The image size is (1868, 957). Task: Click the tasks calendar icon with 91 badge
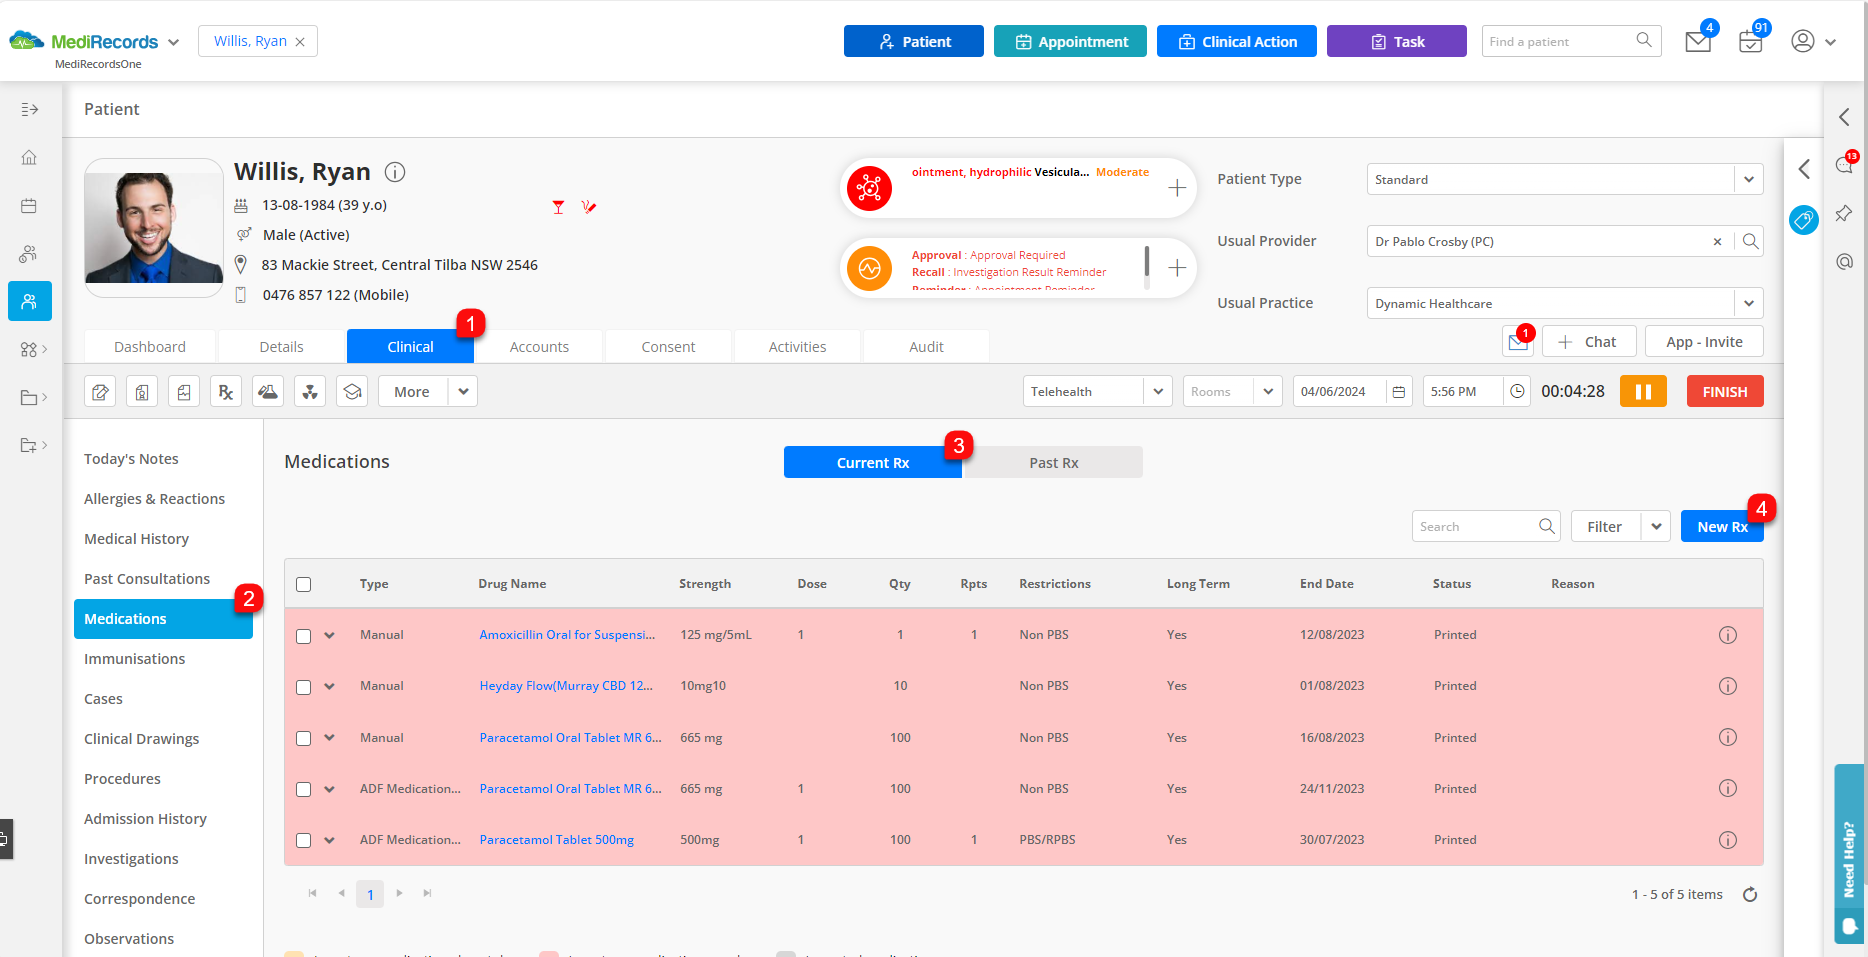point(1750,42)
